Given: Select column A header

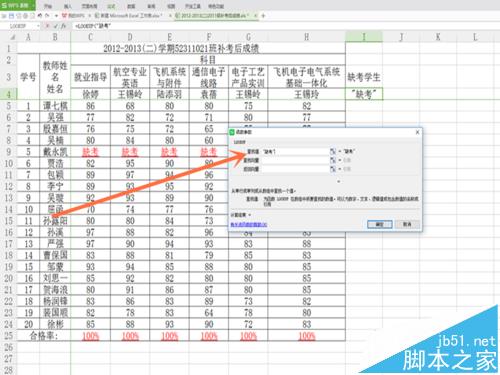Looking at the screenshot, I should pos(28,37).
